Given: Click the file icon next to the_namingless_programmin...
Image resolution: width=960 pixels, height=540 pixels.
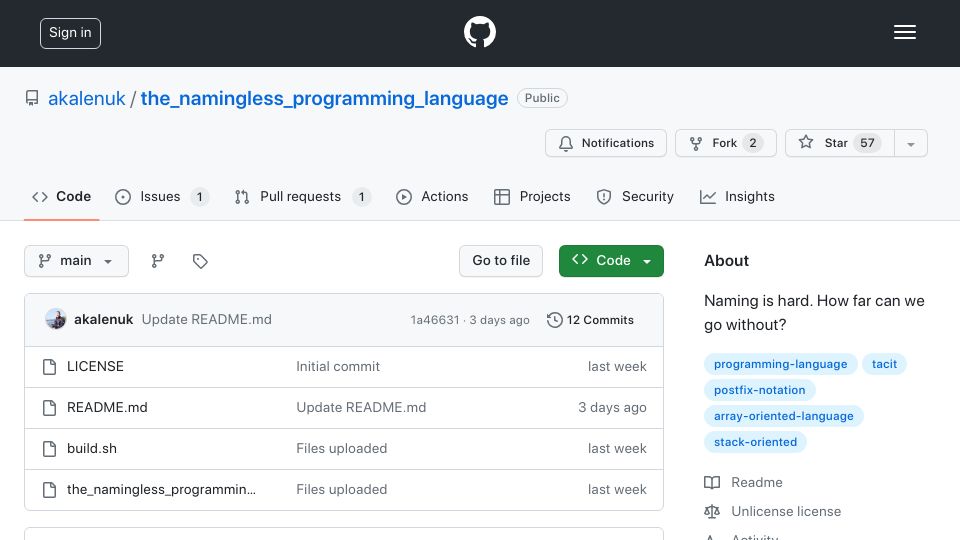Looking at the screenshot, I should [x=50, y=490].
